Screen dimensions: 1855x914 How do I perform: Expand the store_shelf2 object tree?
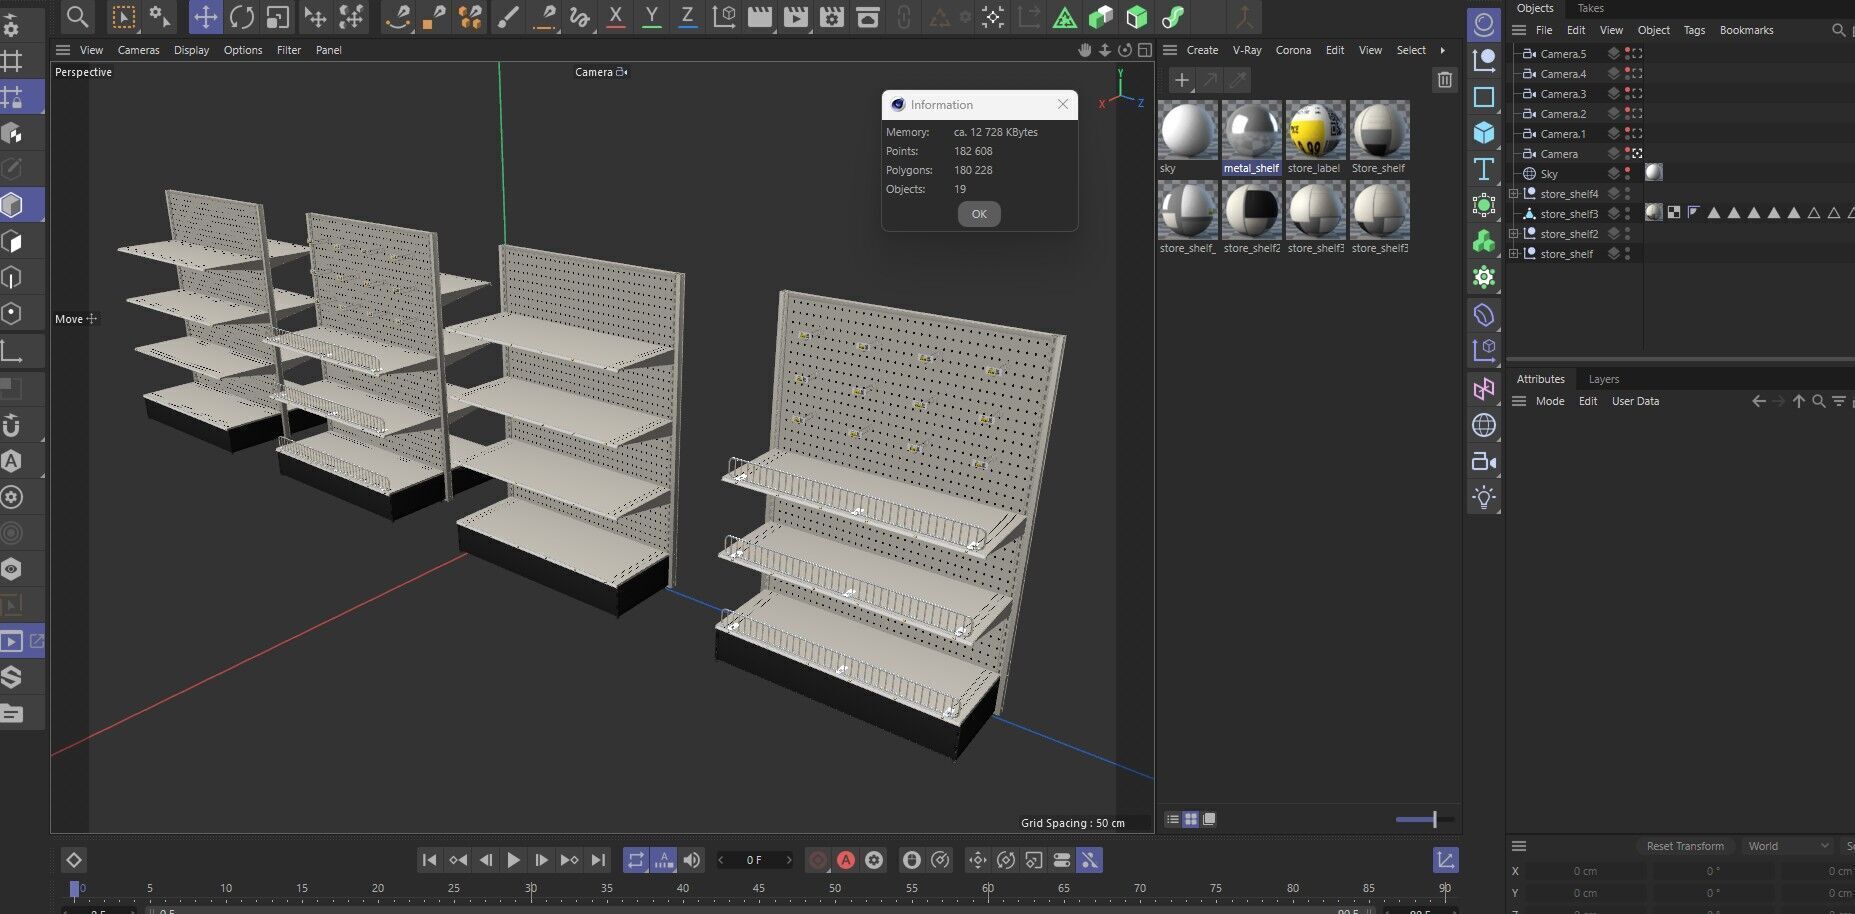(1514, 234)
